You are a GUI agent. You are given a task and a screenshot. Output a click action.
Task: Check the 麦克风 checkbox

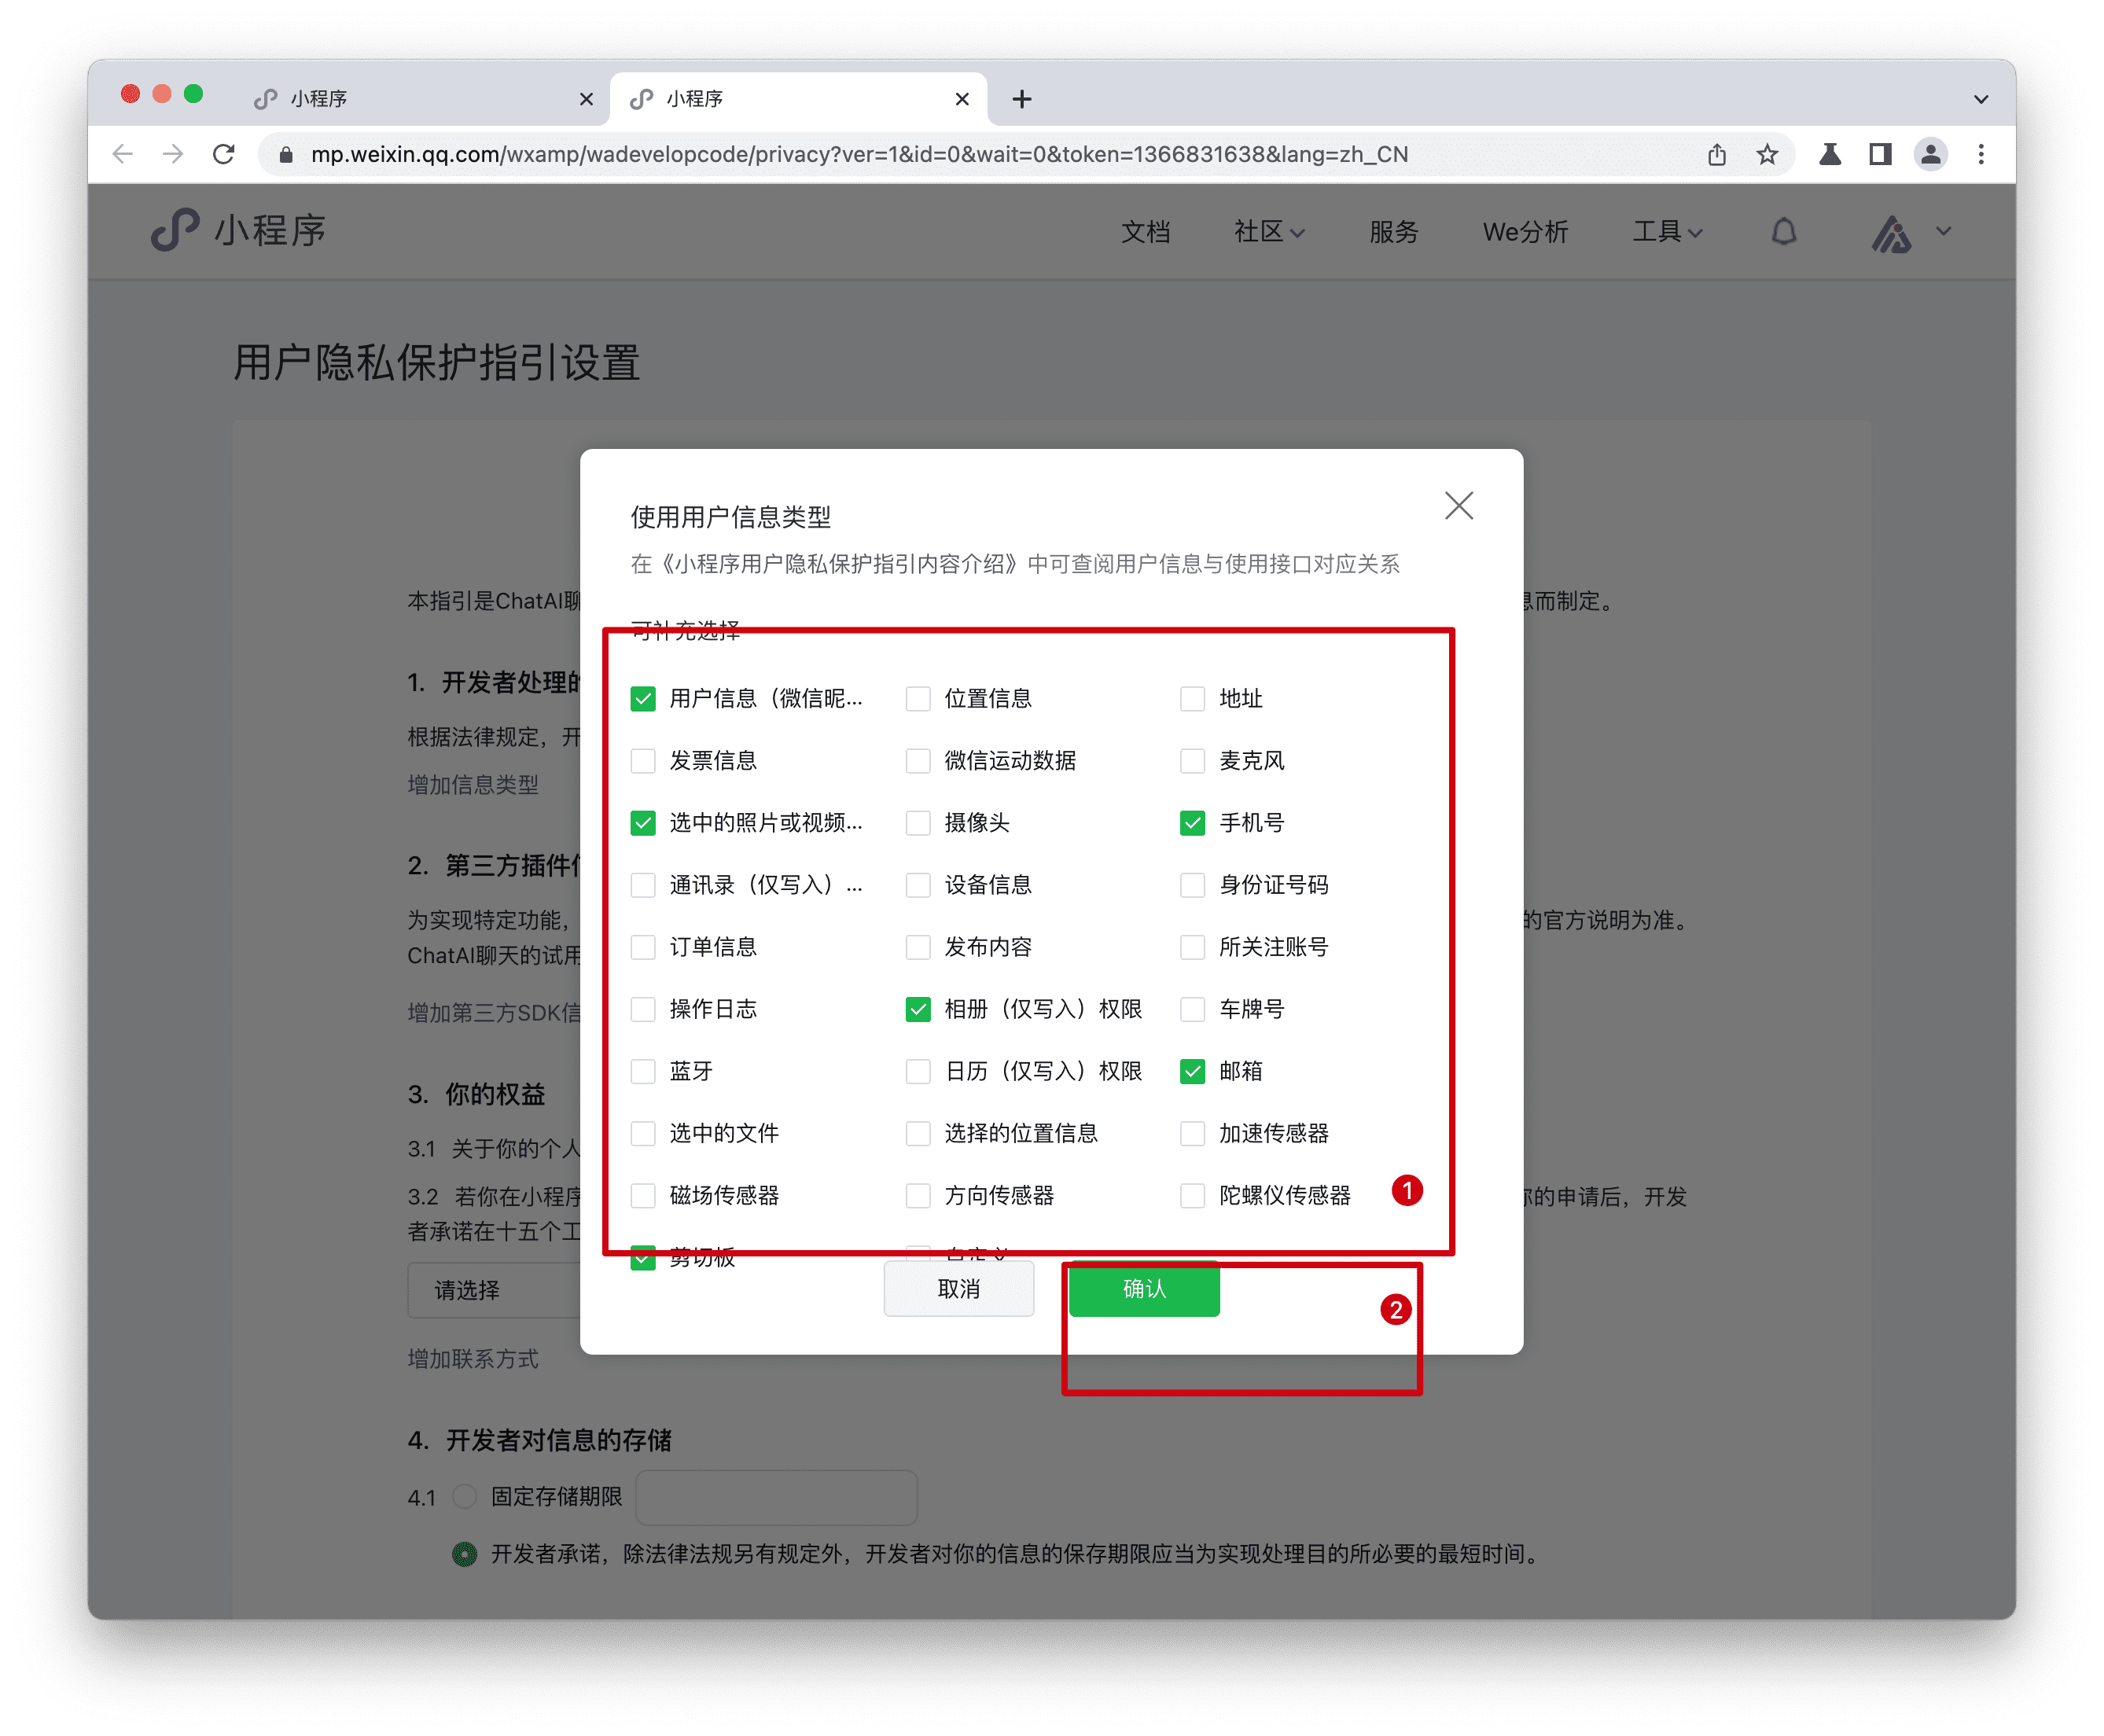1192,760
